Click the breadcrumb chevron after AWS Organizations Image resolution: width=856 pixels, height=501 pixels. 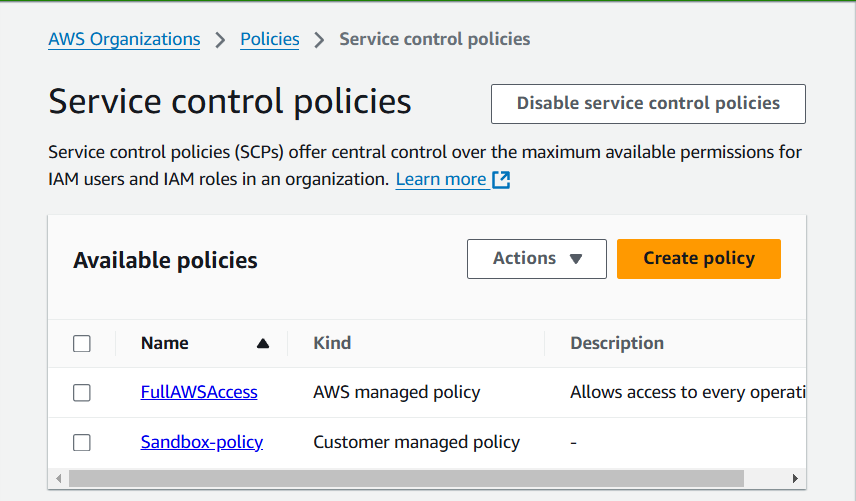[220, 40]
